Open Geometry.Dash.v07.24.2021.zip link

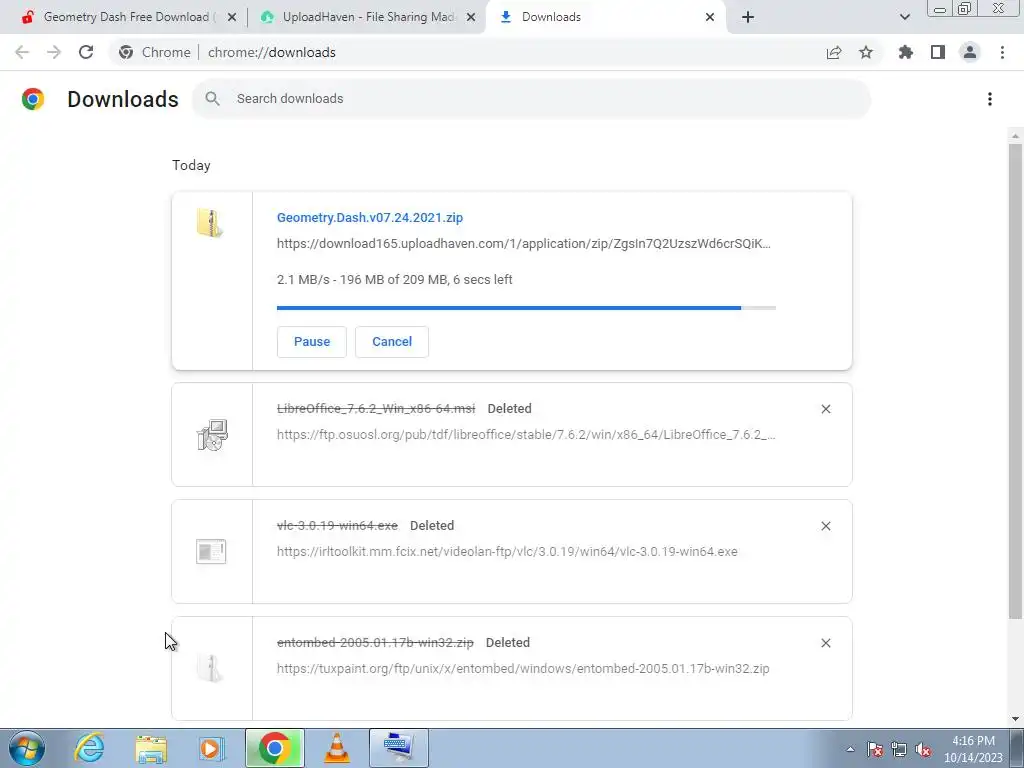point(370,217)
